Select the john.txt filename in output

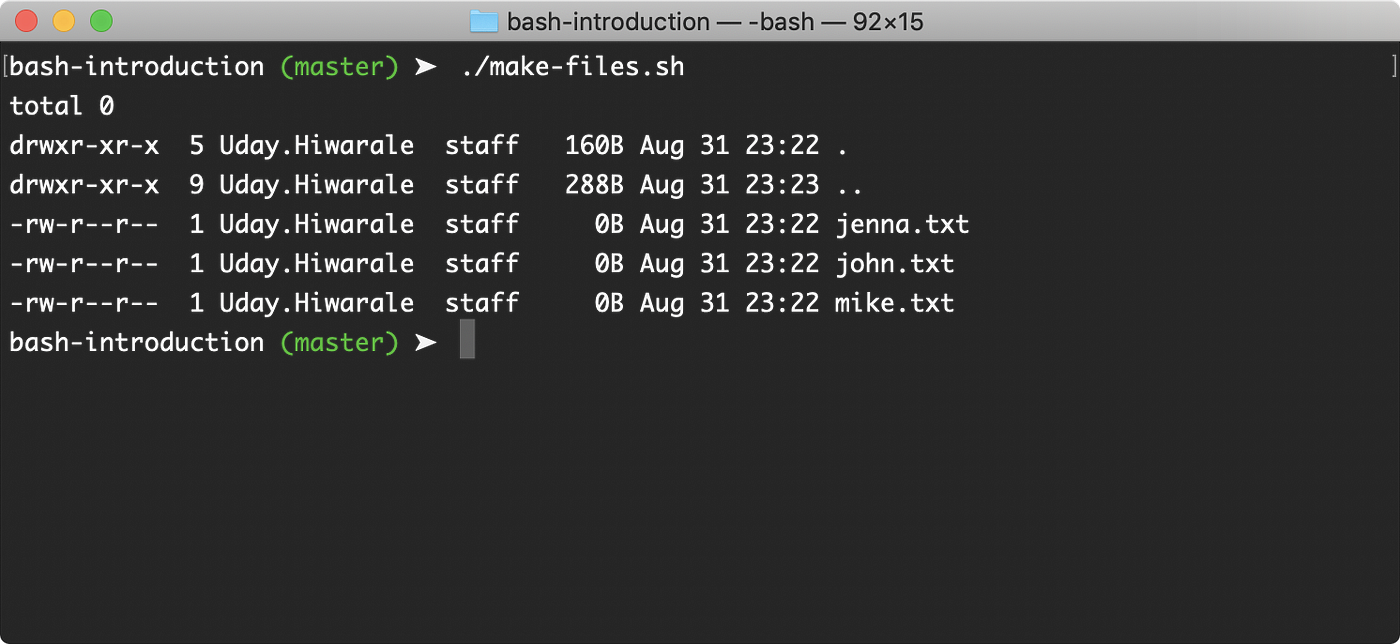point(894,263)
